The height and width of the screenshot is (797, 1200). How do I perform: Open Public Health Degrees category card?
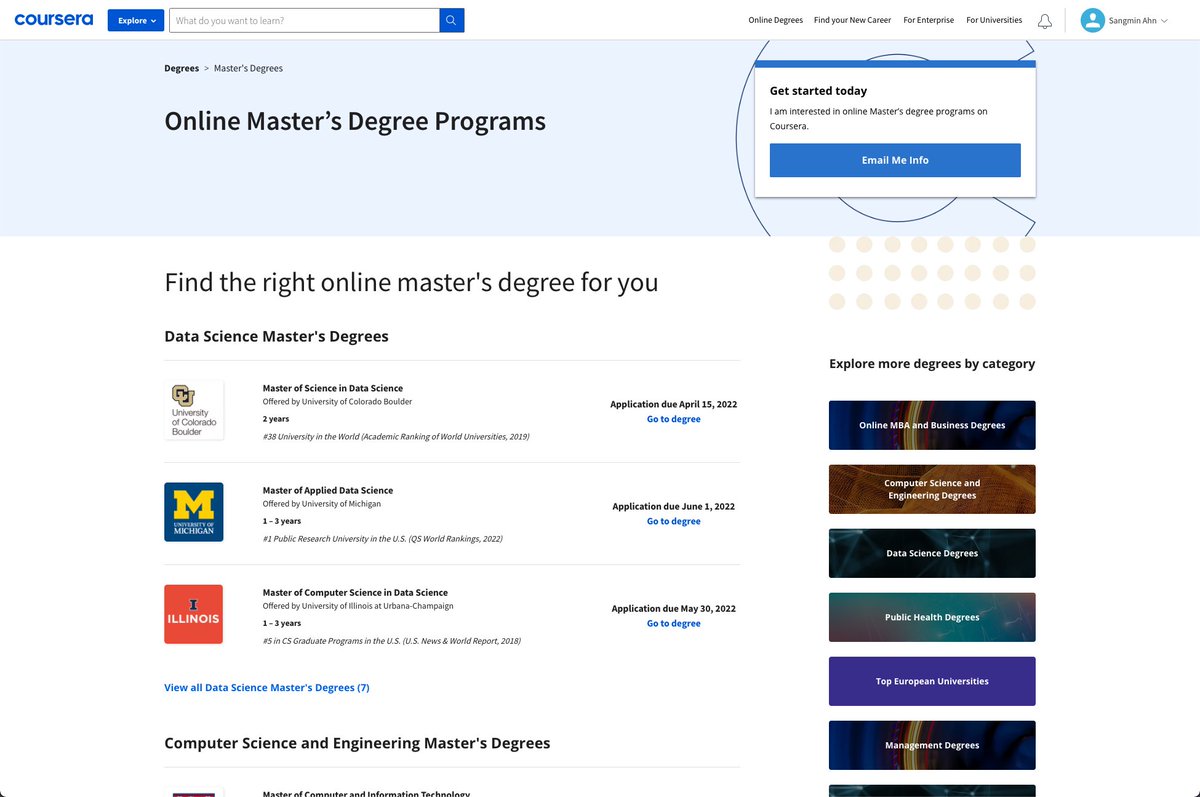[932, 617]
